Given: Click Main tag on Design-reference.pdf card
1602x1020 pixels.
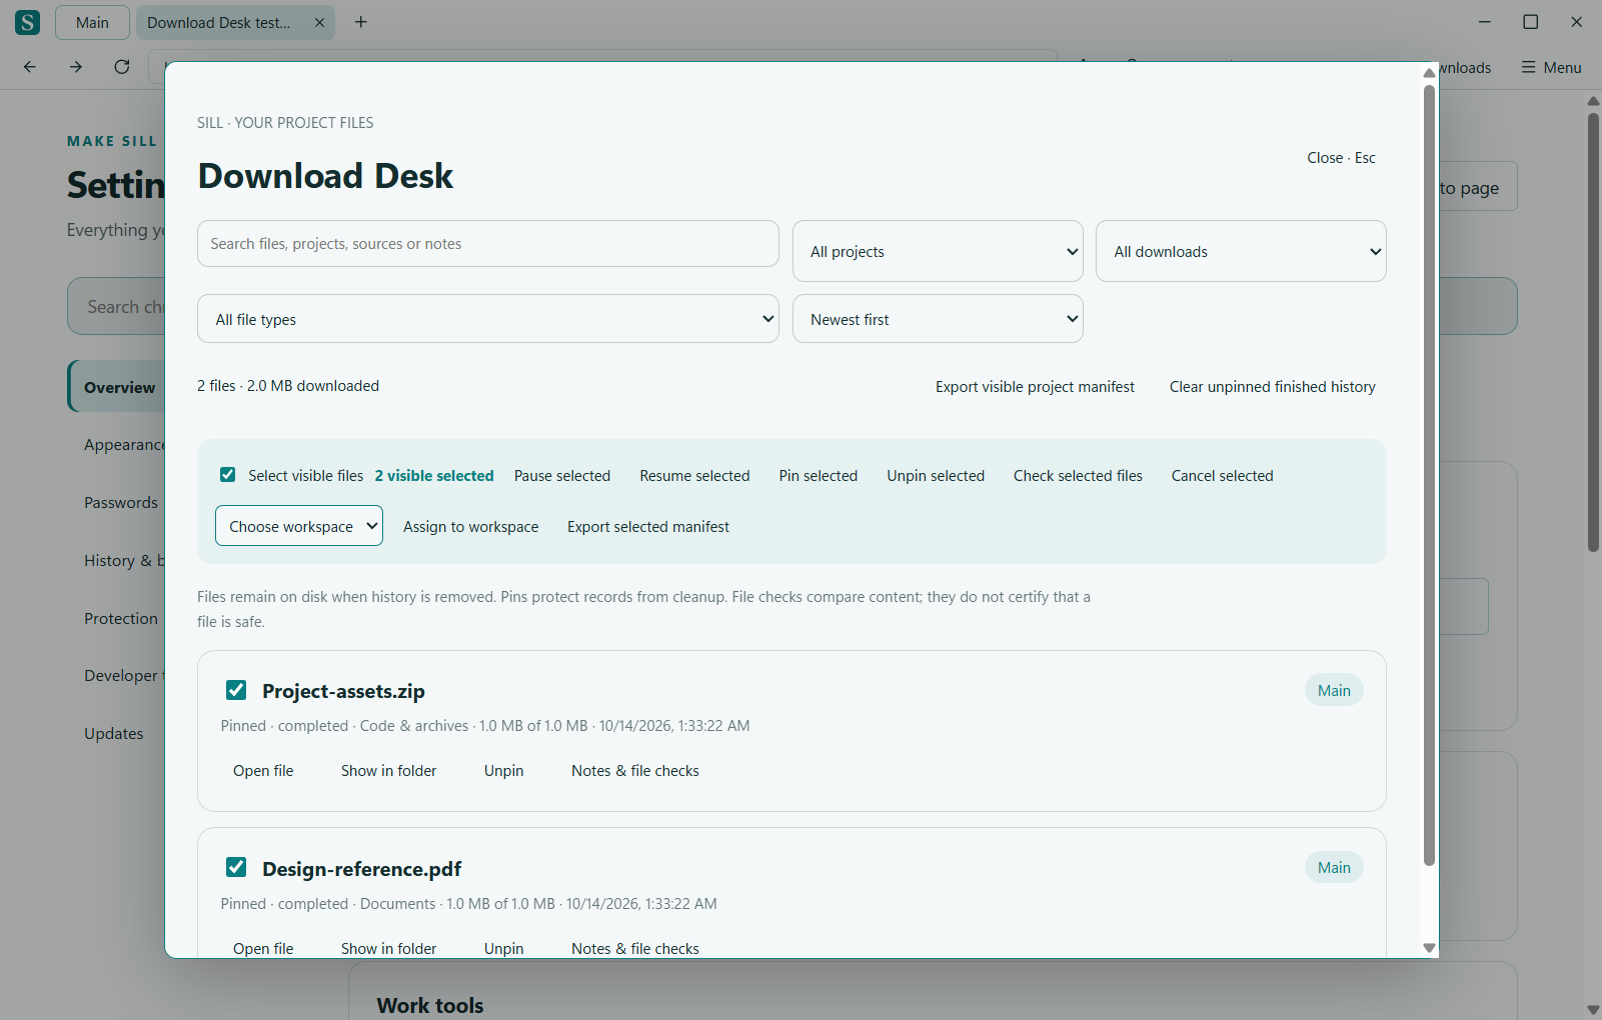Looking at the screenshot, I should (x=1334, y=868).
